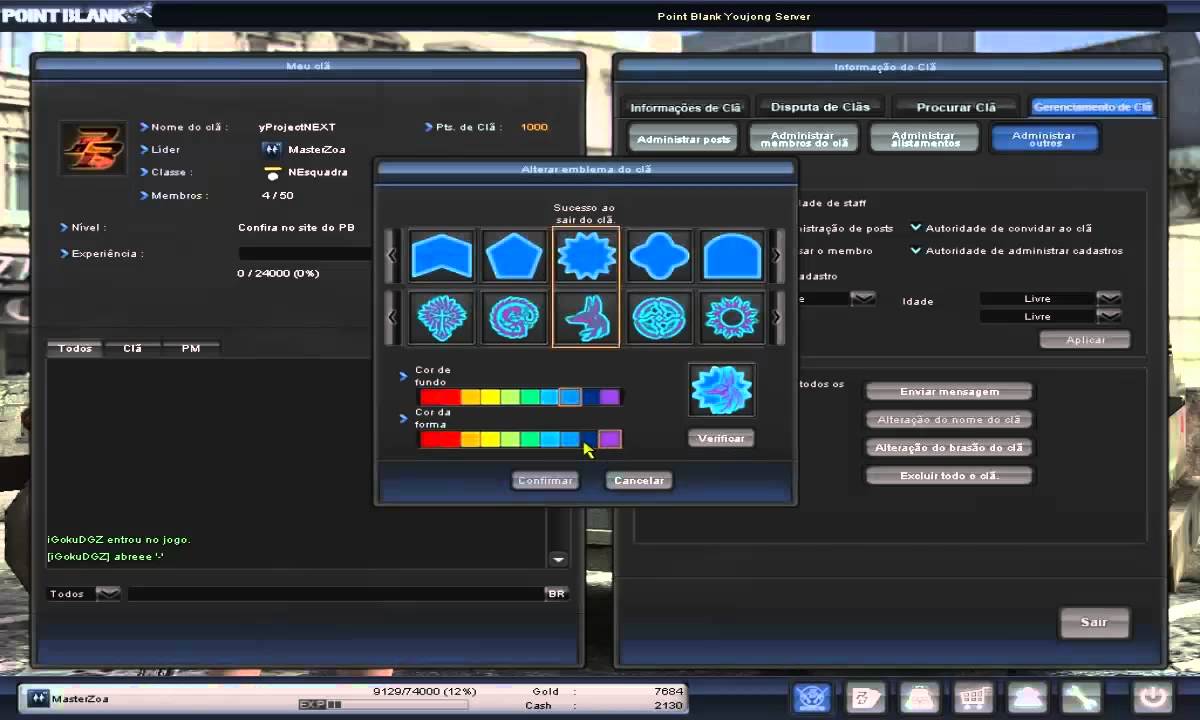Screen dimensions: 1200x720
Task: Choose purple in Cor de fundo row
Action: [610, 397]
